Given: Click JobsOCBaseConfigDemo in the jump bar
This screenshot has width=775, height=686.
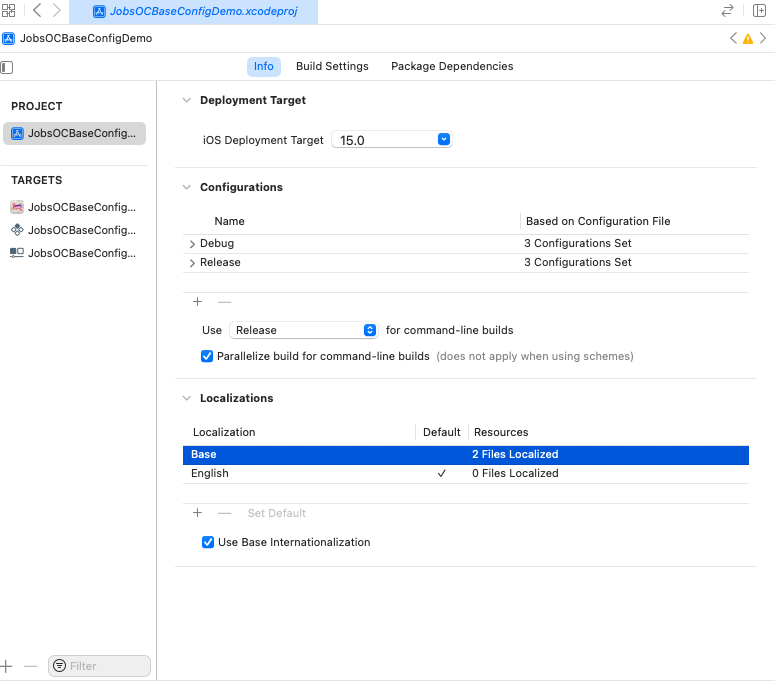Looking at the screenshot, I should point(86,39).
